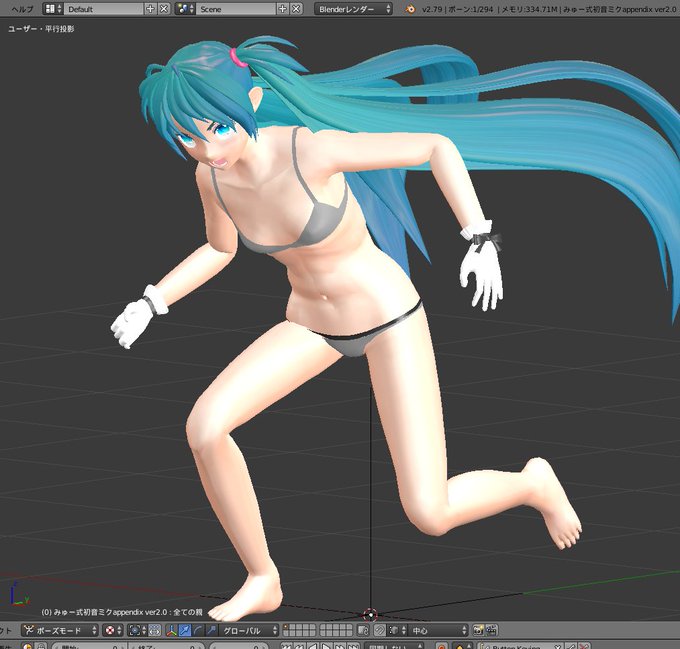Select the translate manipulator arrow
The width and height of the screenshot is (680, 649).
185,630
